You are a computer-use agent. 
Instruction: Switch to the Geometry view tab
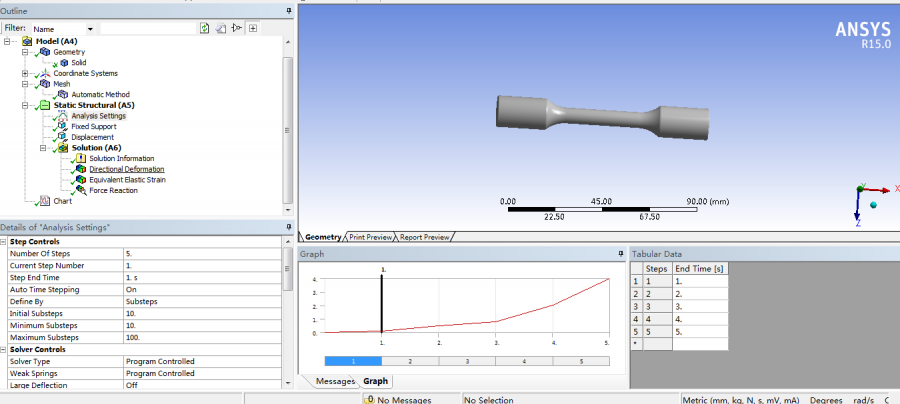322,237
